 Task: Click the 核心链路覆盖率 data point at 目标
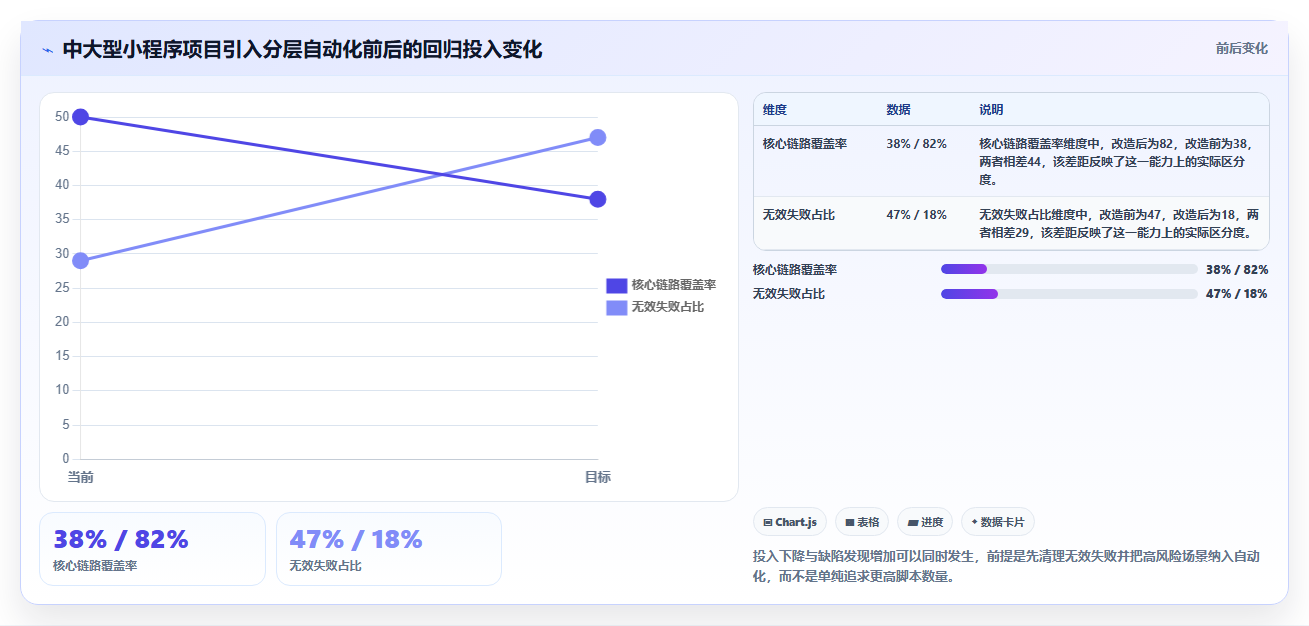597,199
